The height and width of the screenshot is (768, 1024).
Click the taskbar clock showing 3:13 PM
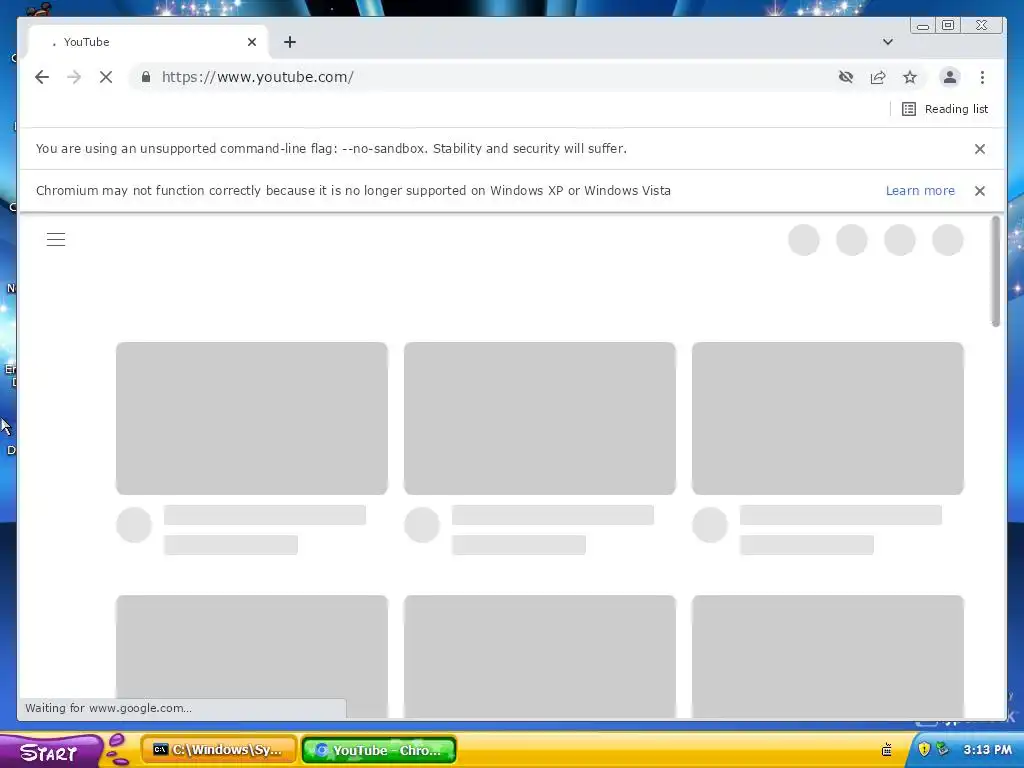[987, 750]
